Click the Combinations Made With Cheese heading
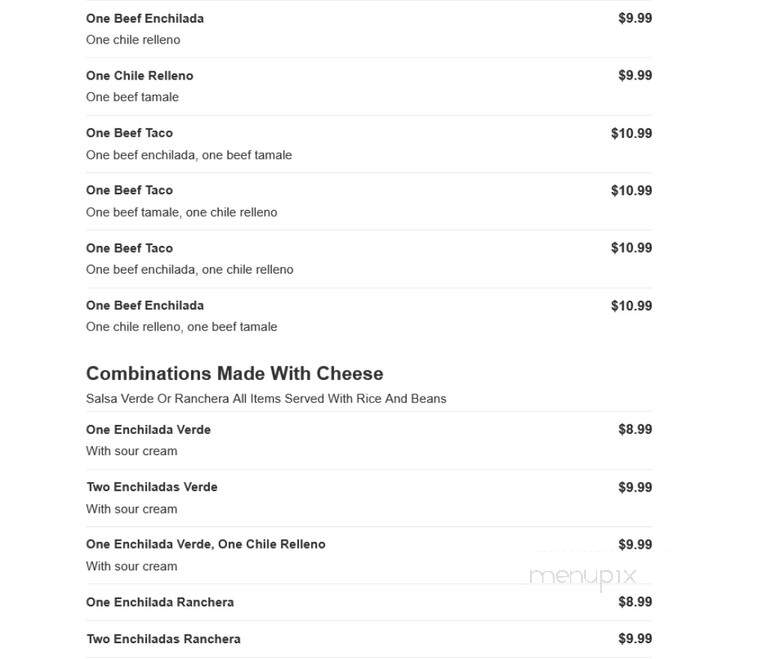Viewport: 762px width, 659px height. (x=235, y=373)
